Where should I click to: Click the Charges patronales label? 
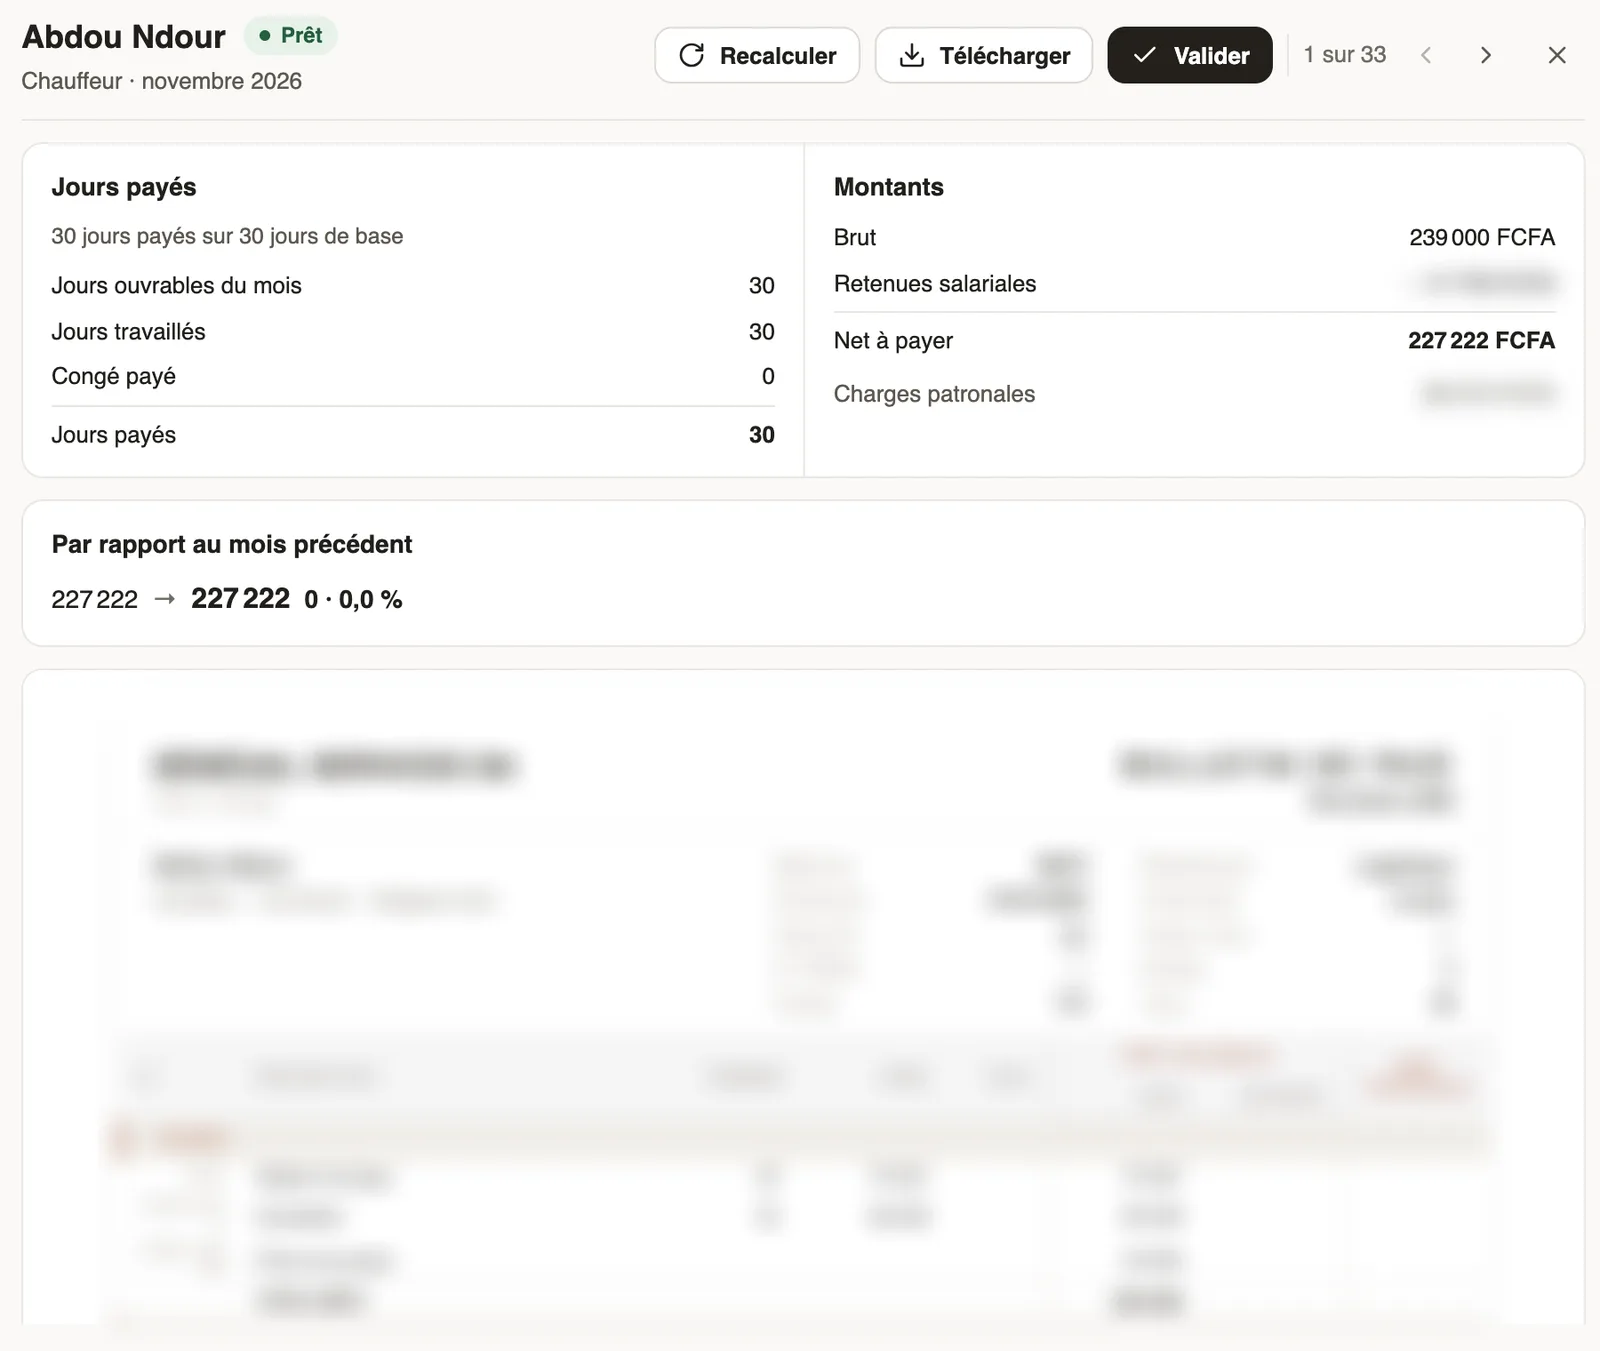click(x=935, y=394)
